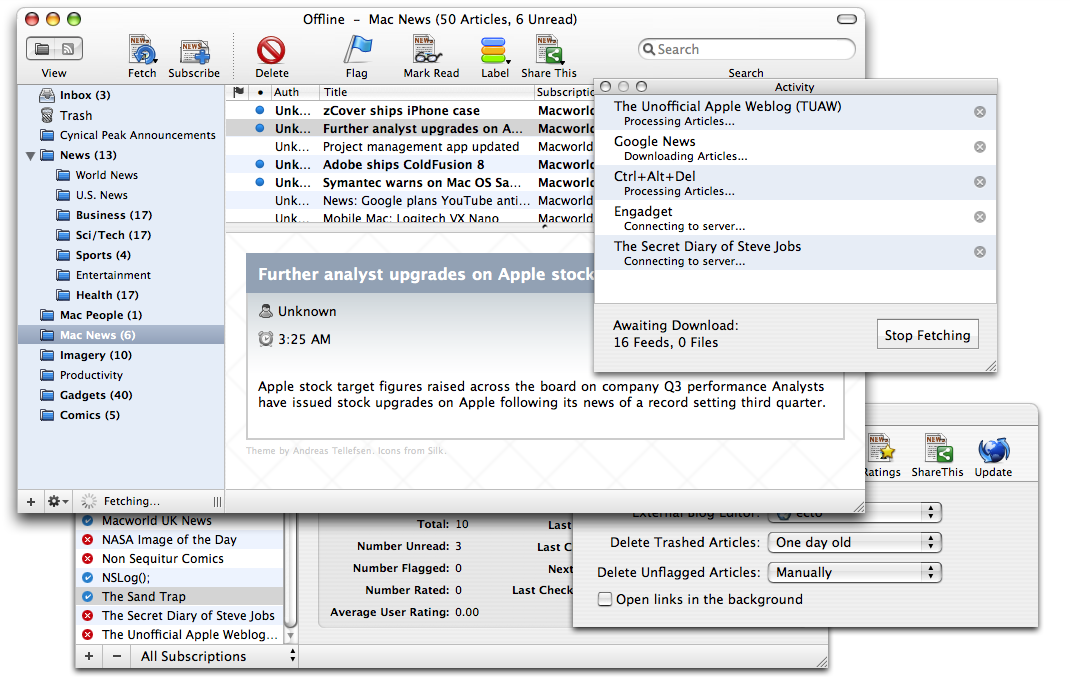Toggle unread dot for zCover iPhone case article
This screenshot has height=700, width=1070.
click(x=259, y=110)
